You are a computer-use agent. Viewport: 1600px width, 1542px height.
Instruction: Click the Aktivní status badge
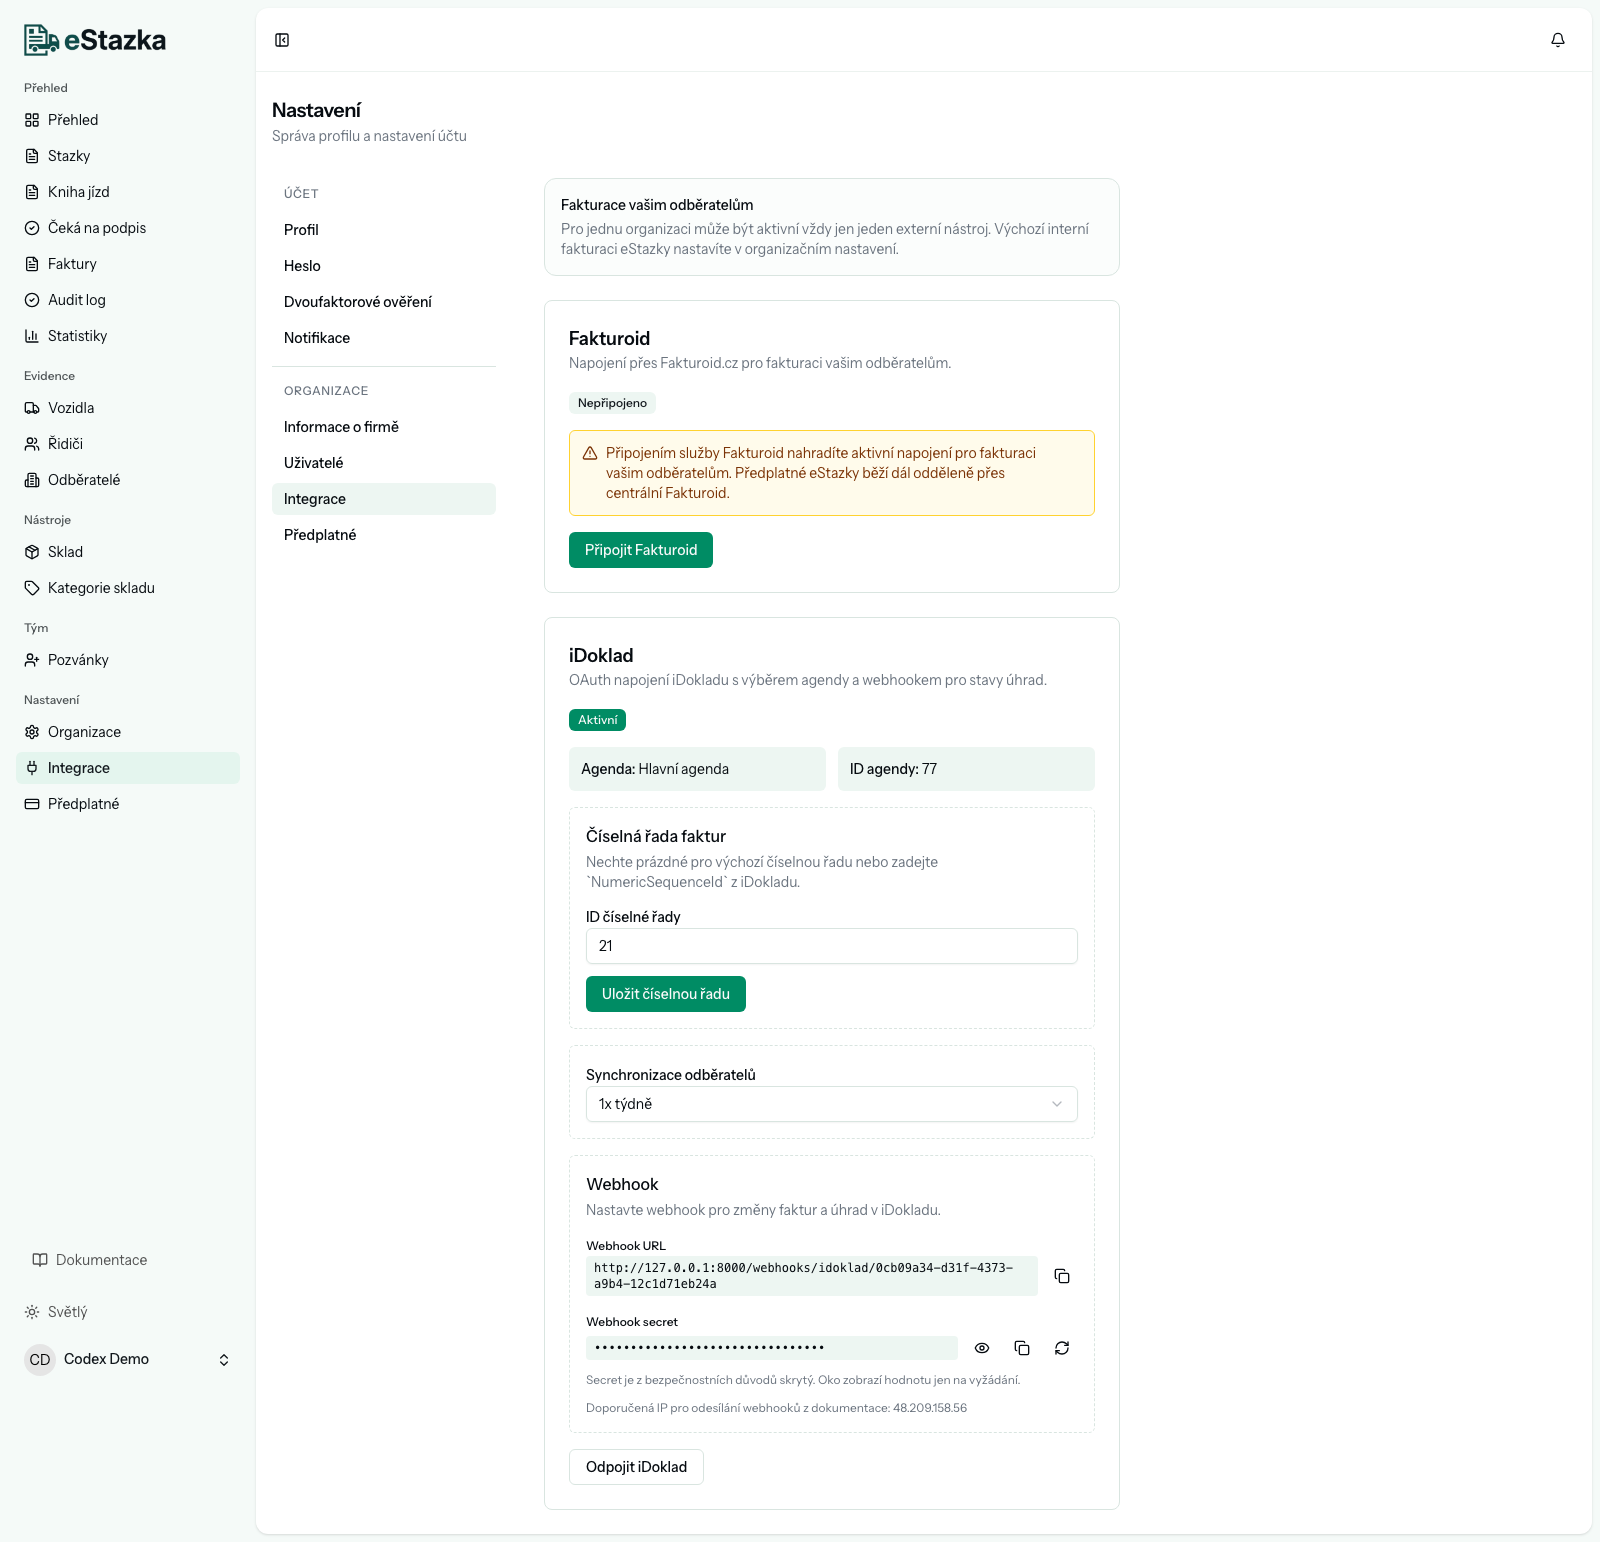point(598,720)
